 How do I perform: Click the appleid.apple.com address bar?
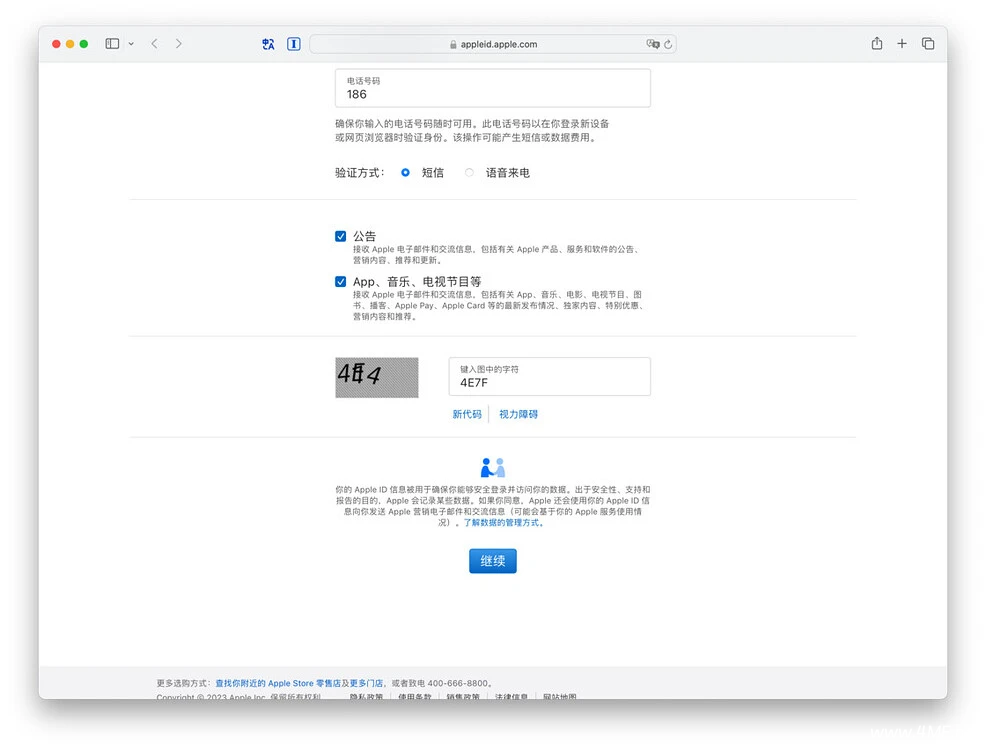coord(493,44)
